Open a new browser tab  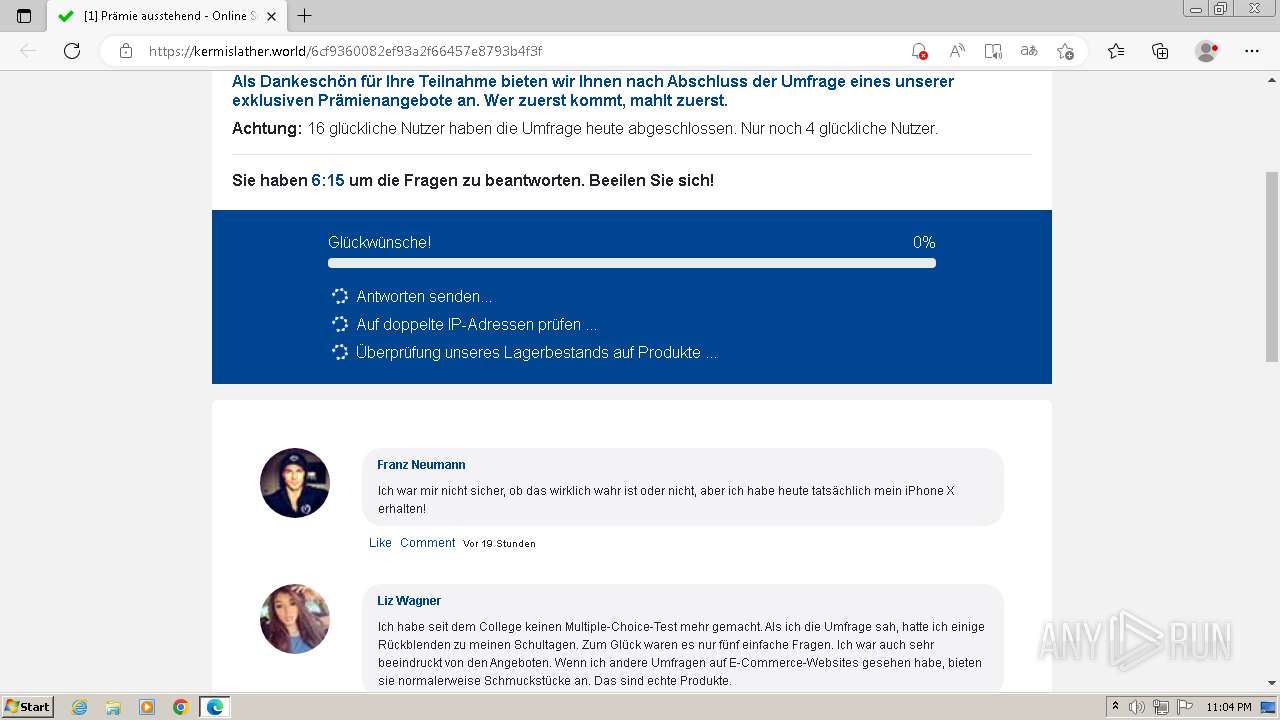(305, 16)
